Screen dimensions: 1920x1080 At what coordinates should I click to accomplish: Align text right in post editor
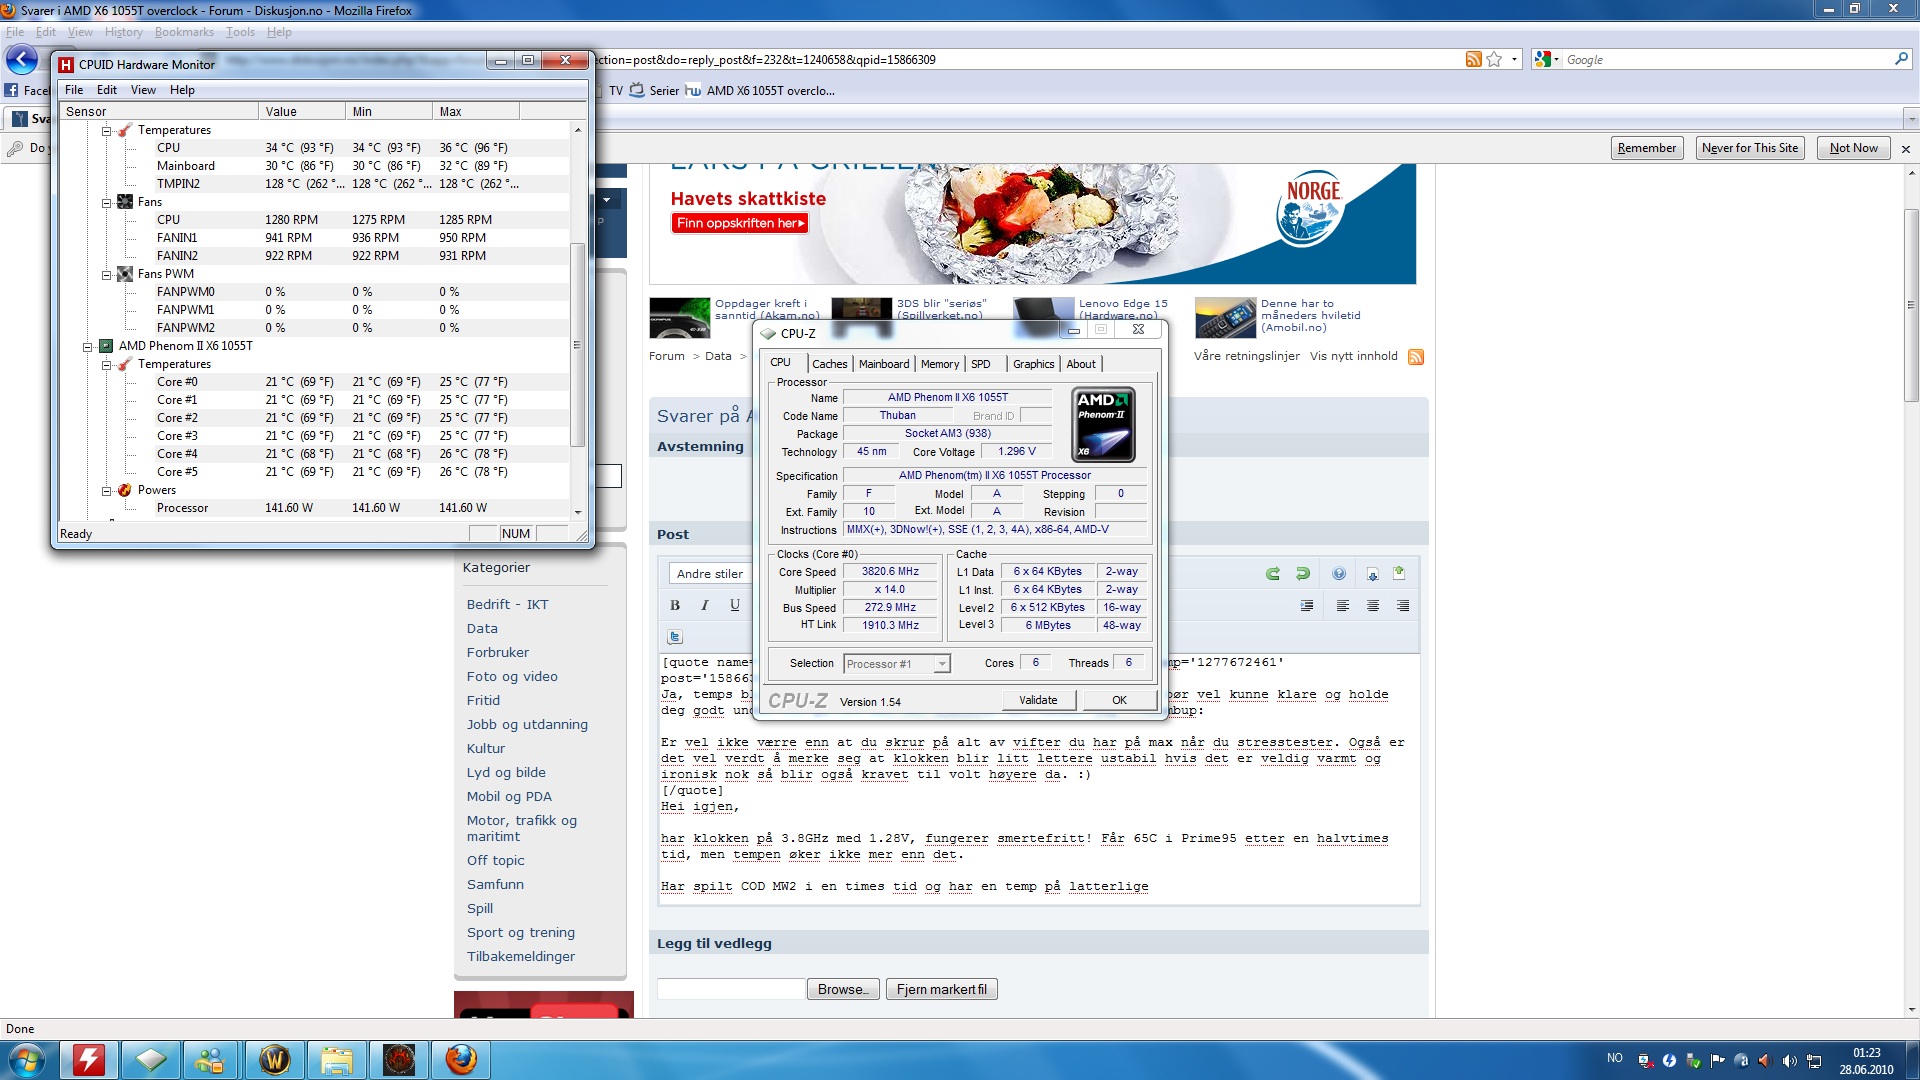pyautogui.click(x=1403, y=606)
